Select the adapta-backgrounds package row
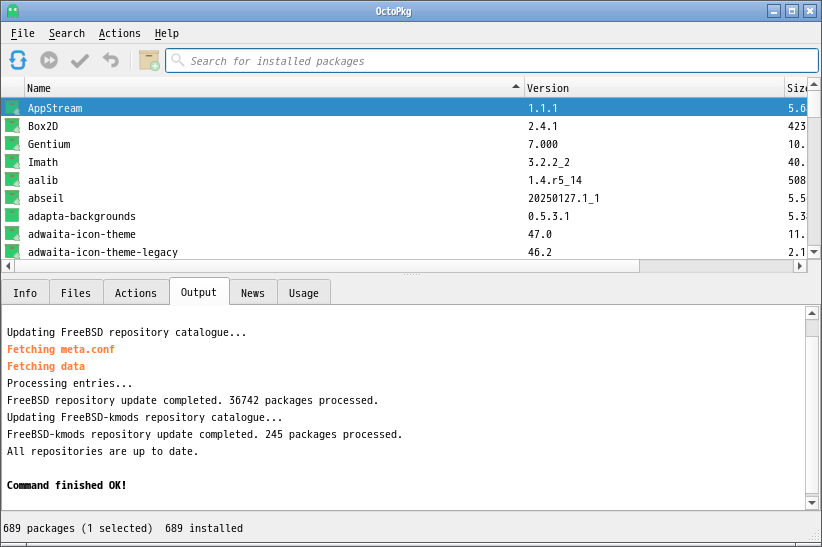 pyautogui.click(x=404, y=216)
